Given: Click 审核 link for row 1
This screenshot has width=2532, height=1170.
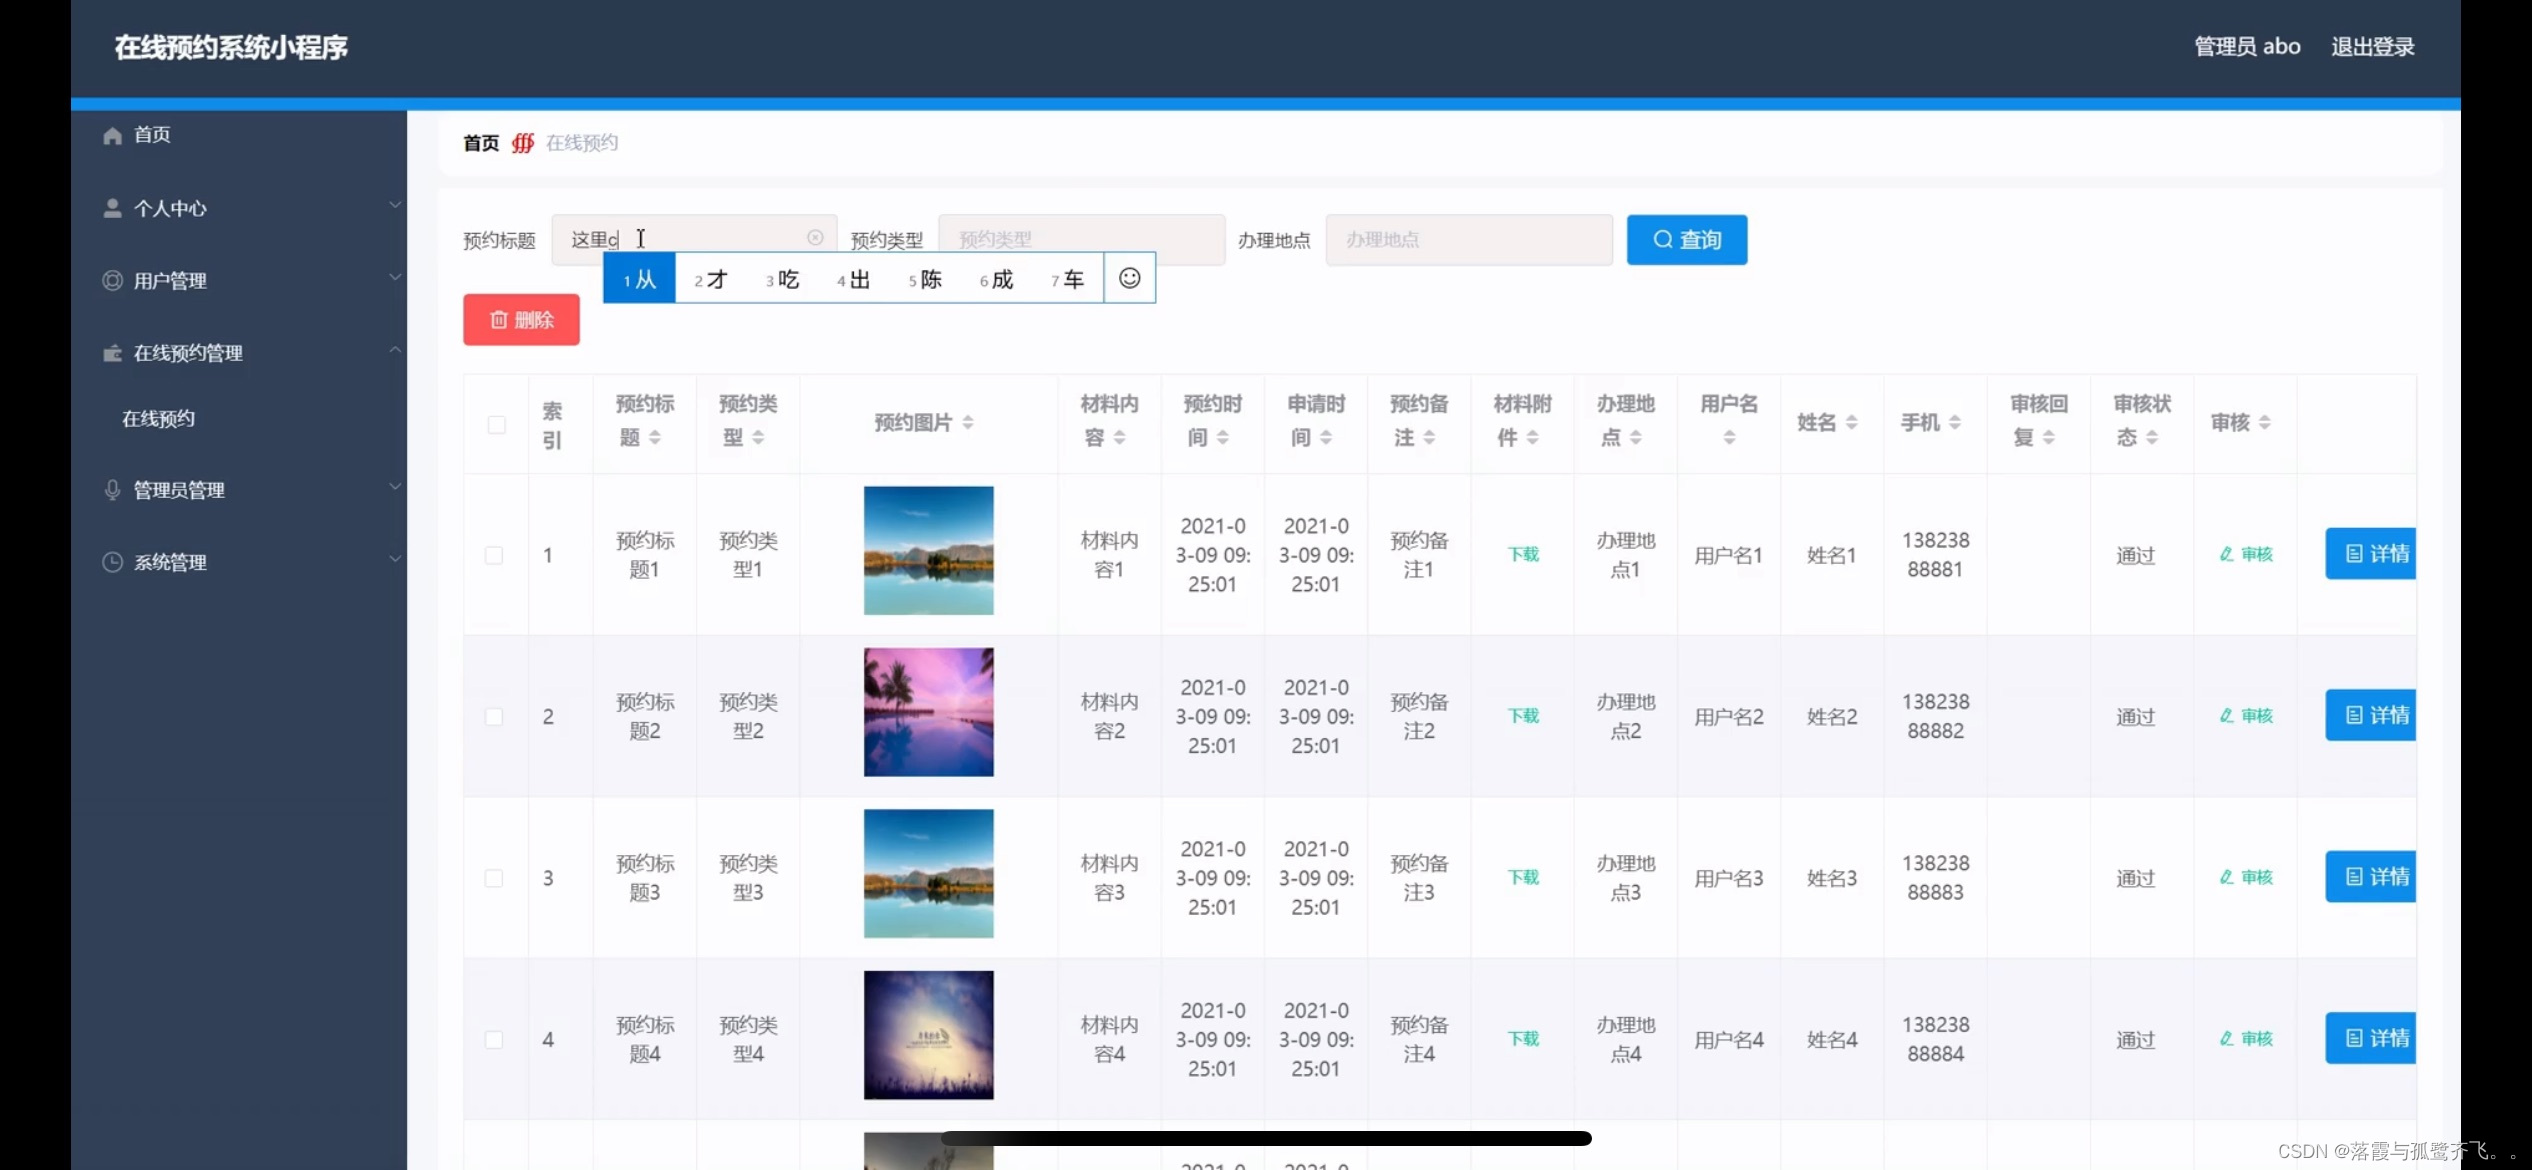Looking at the screenshot, I should click(x=2246, y=554).
